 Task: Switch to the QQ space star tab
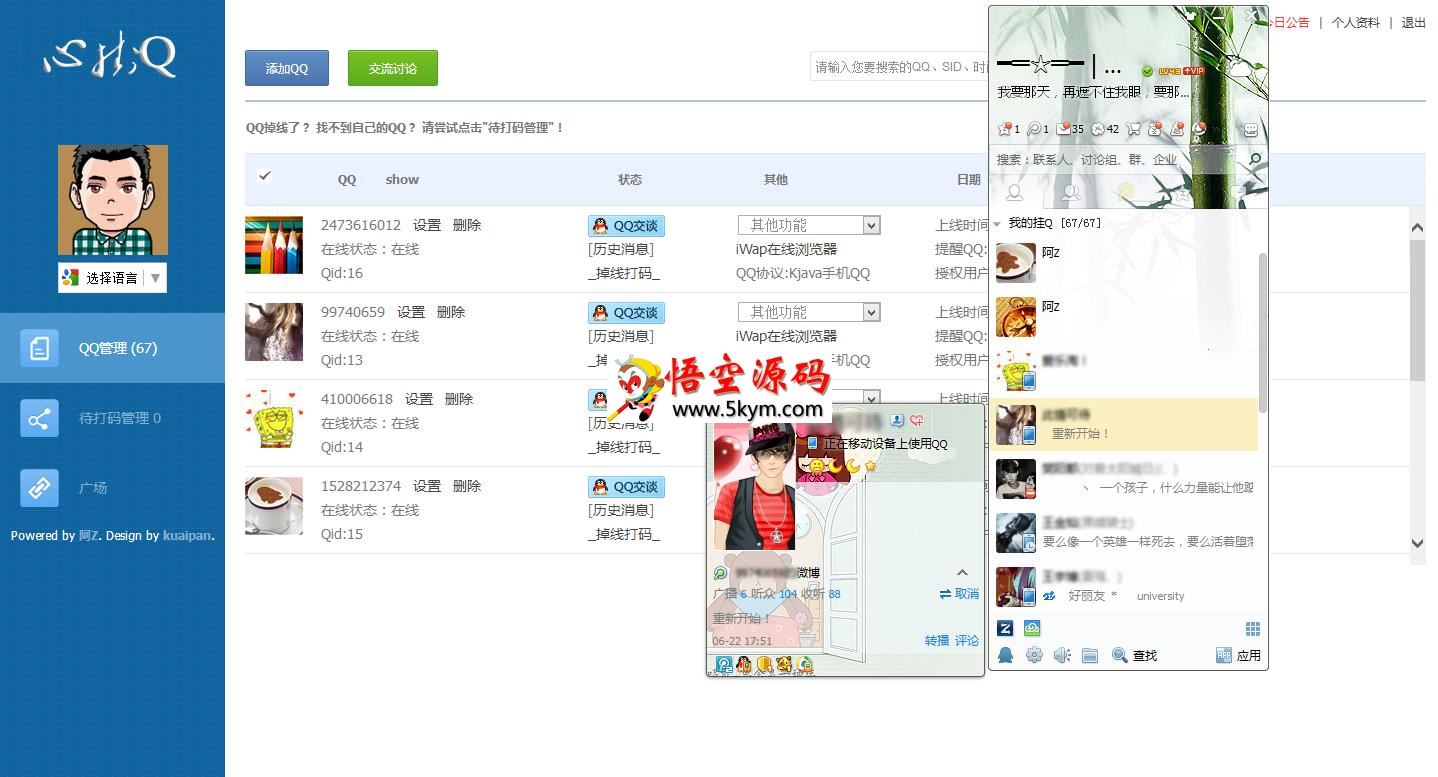pos(1183,192)
